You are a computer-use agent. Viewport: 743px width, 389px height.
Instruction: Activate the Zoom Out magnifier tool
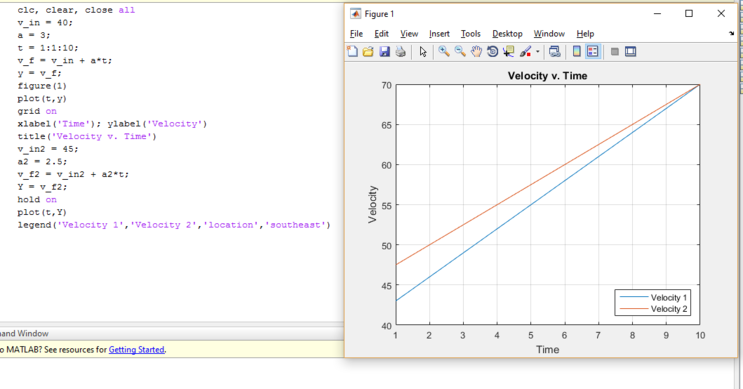click(460, 52)
